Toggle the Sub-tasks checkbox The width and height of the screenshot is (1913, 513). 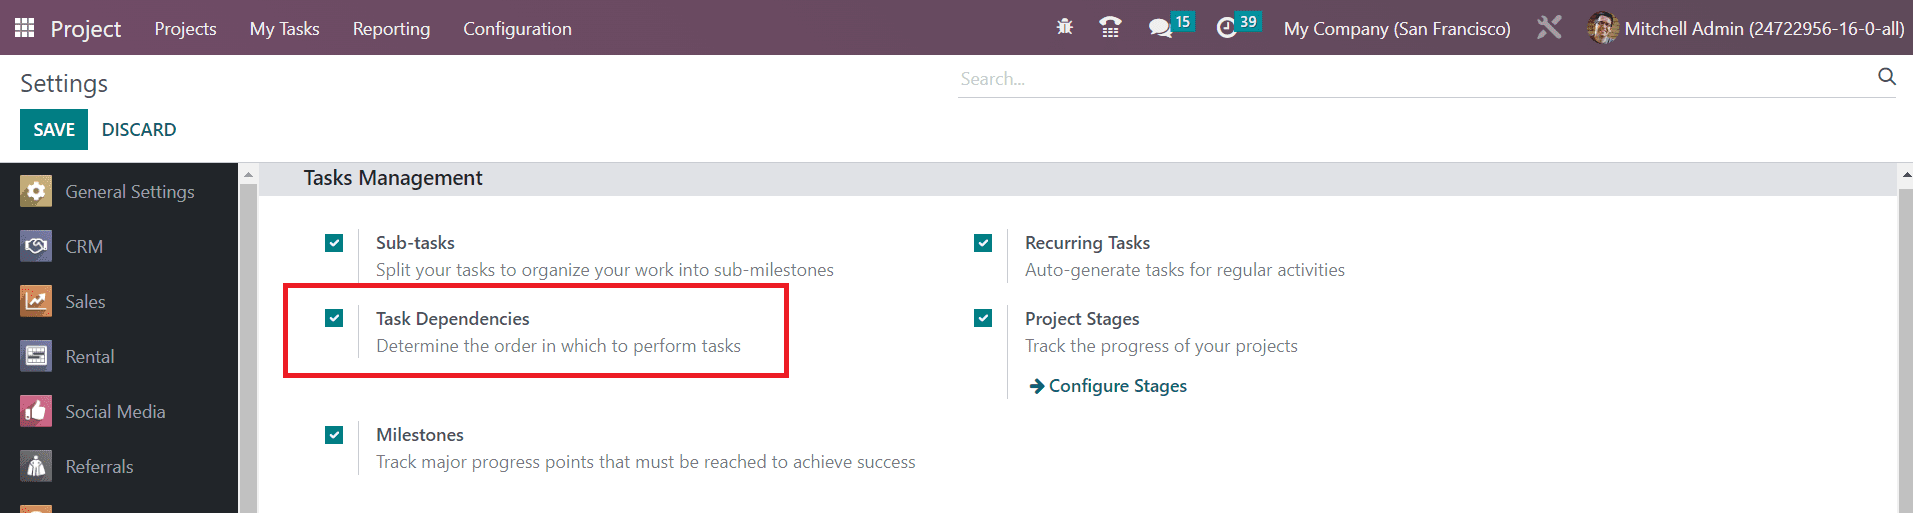coord(334,243)
